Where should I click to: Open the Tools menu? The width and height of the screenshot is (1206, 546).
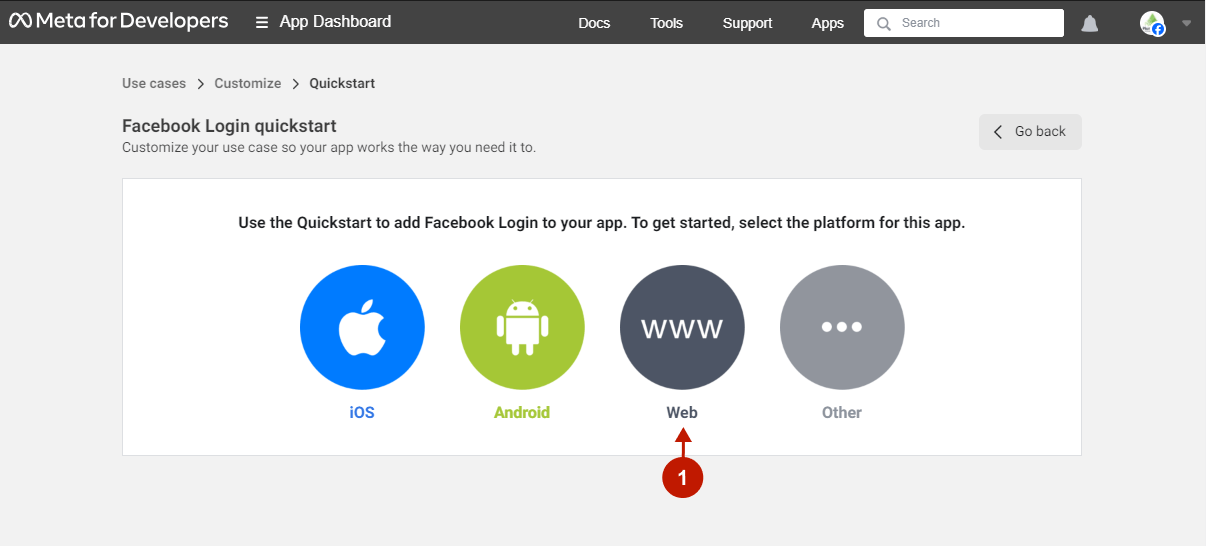pyautogui.click(x=666, y=23)
